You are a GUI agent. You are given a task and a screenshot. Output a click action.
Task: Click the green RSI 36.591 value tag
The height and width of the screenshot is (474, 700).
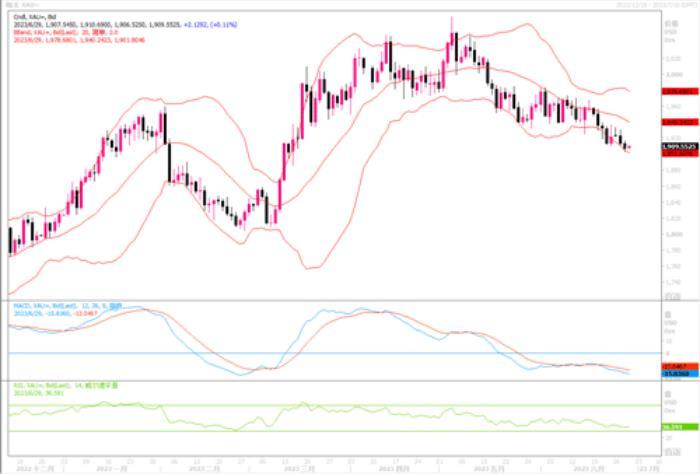[x=679, y=427]
